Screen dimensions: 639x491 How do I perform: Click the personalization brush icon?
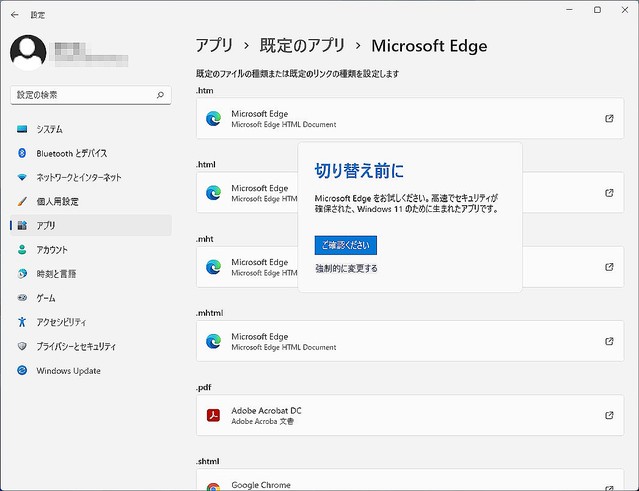click(x=22, y=201)
